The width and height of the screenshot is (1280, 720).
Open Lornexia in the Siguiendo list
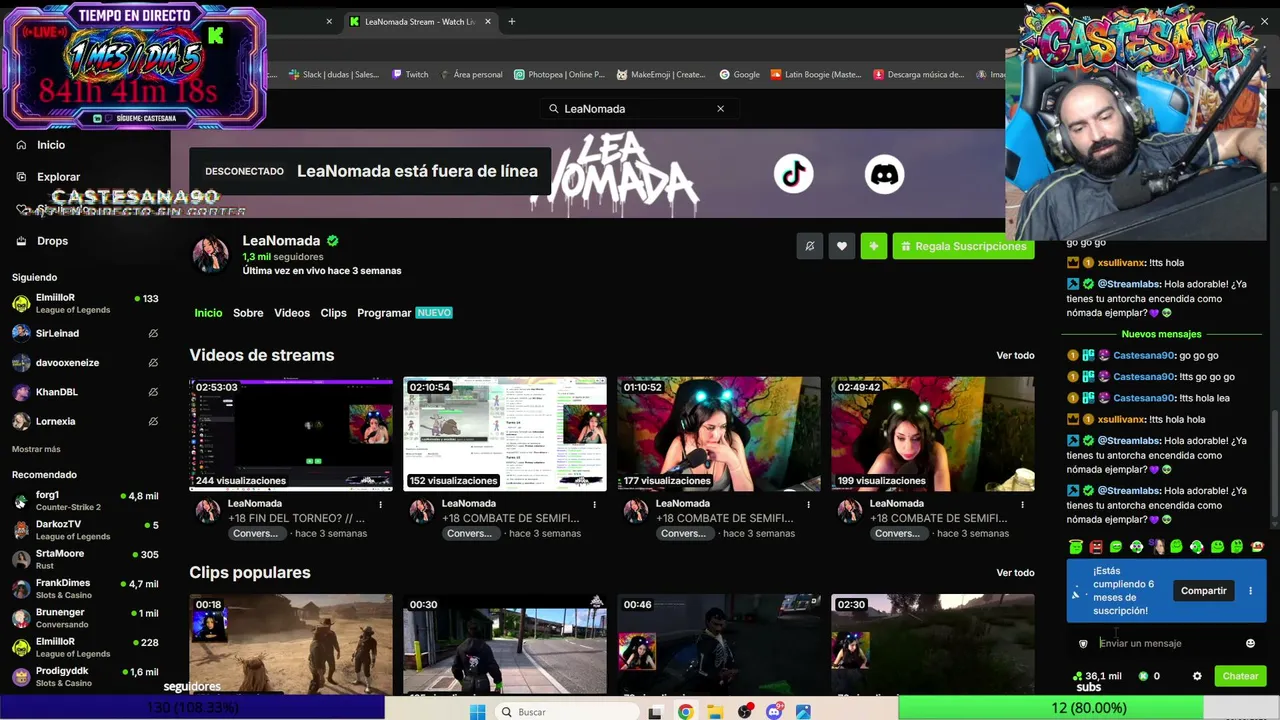[85, 422]
